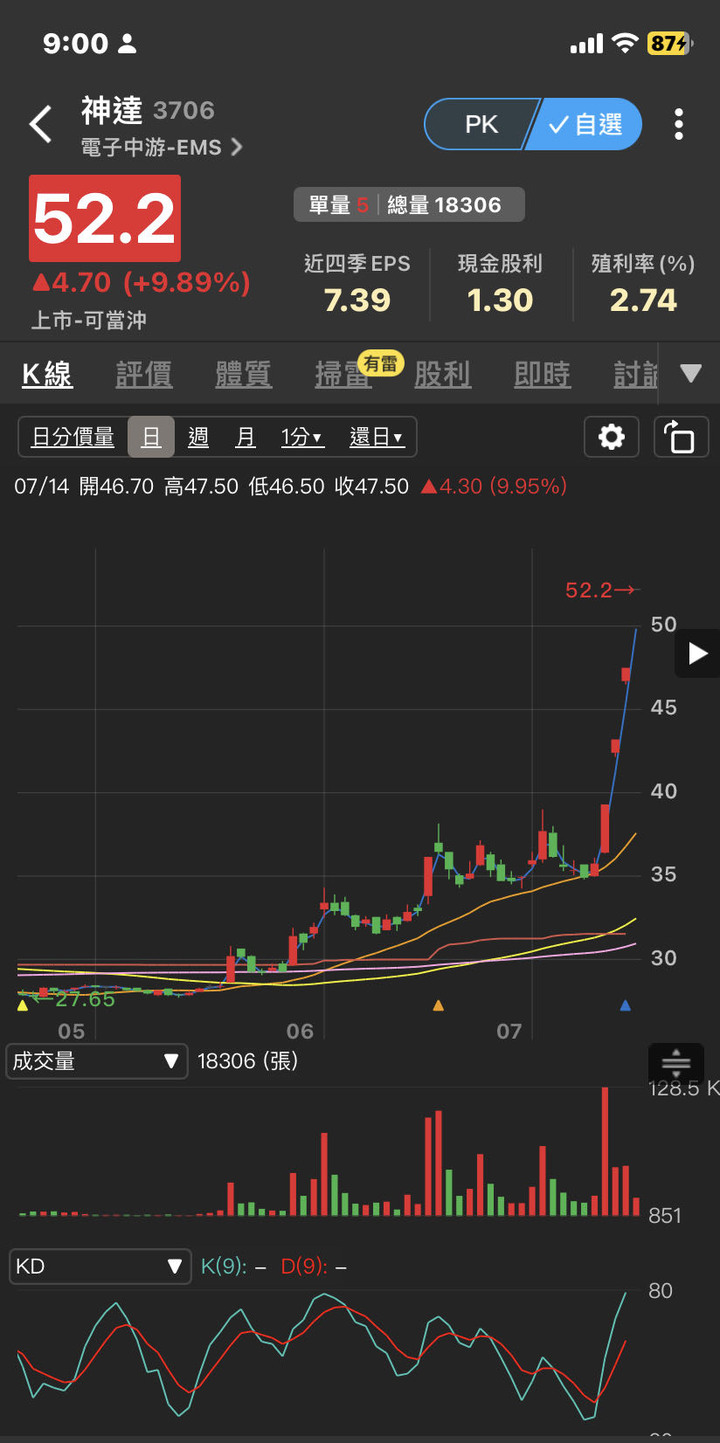Tap the back arrow icon

tap(40, 125)
